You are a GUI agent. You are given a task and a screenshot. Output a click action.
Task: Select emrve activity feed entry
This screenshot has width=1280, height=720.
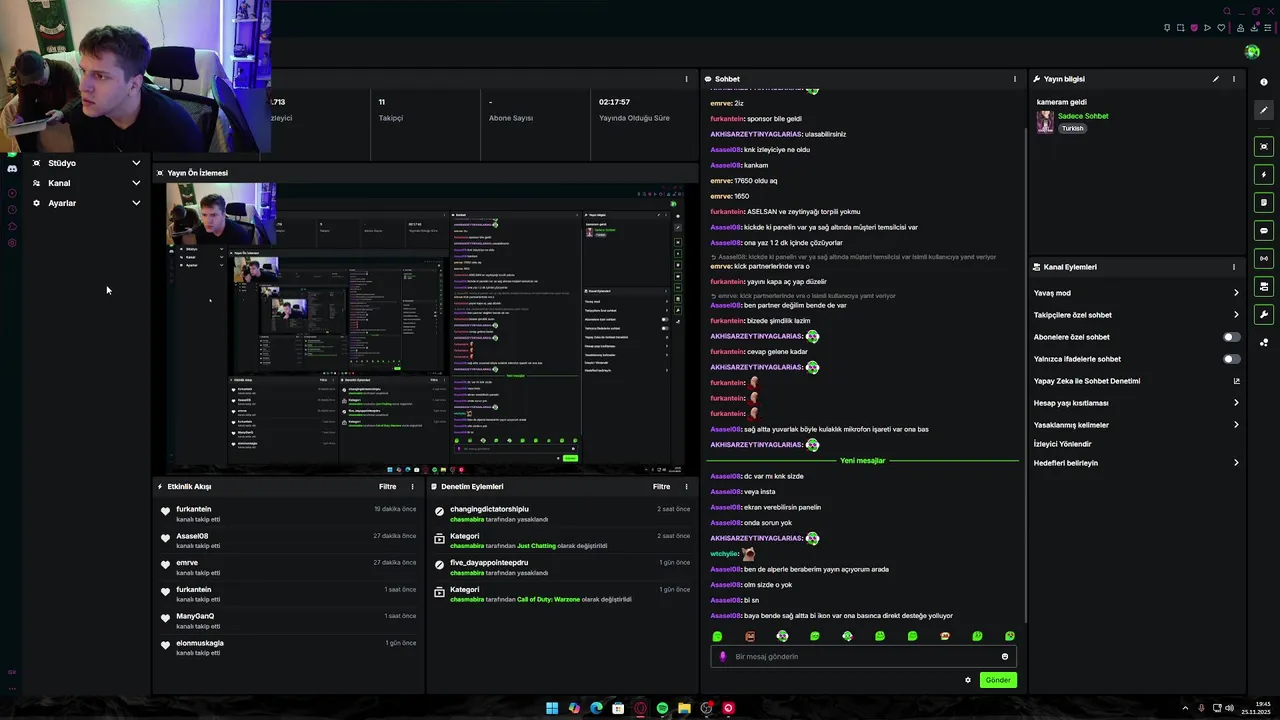(288, 567)
